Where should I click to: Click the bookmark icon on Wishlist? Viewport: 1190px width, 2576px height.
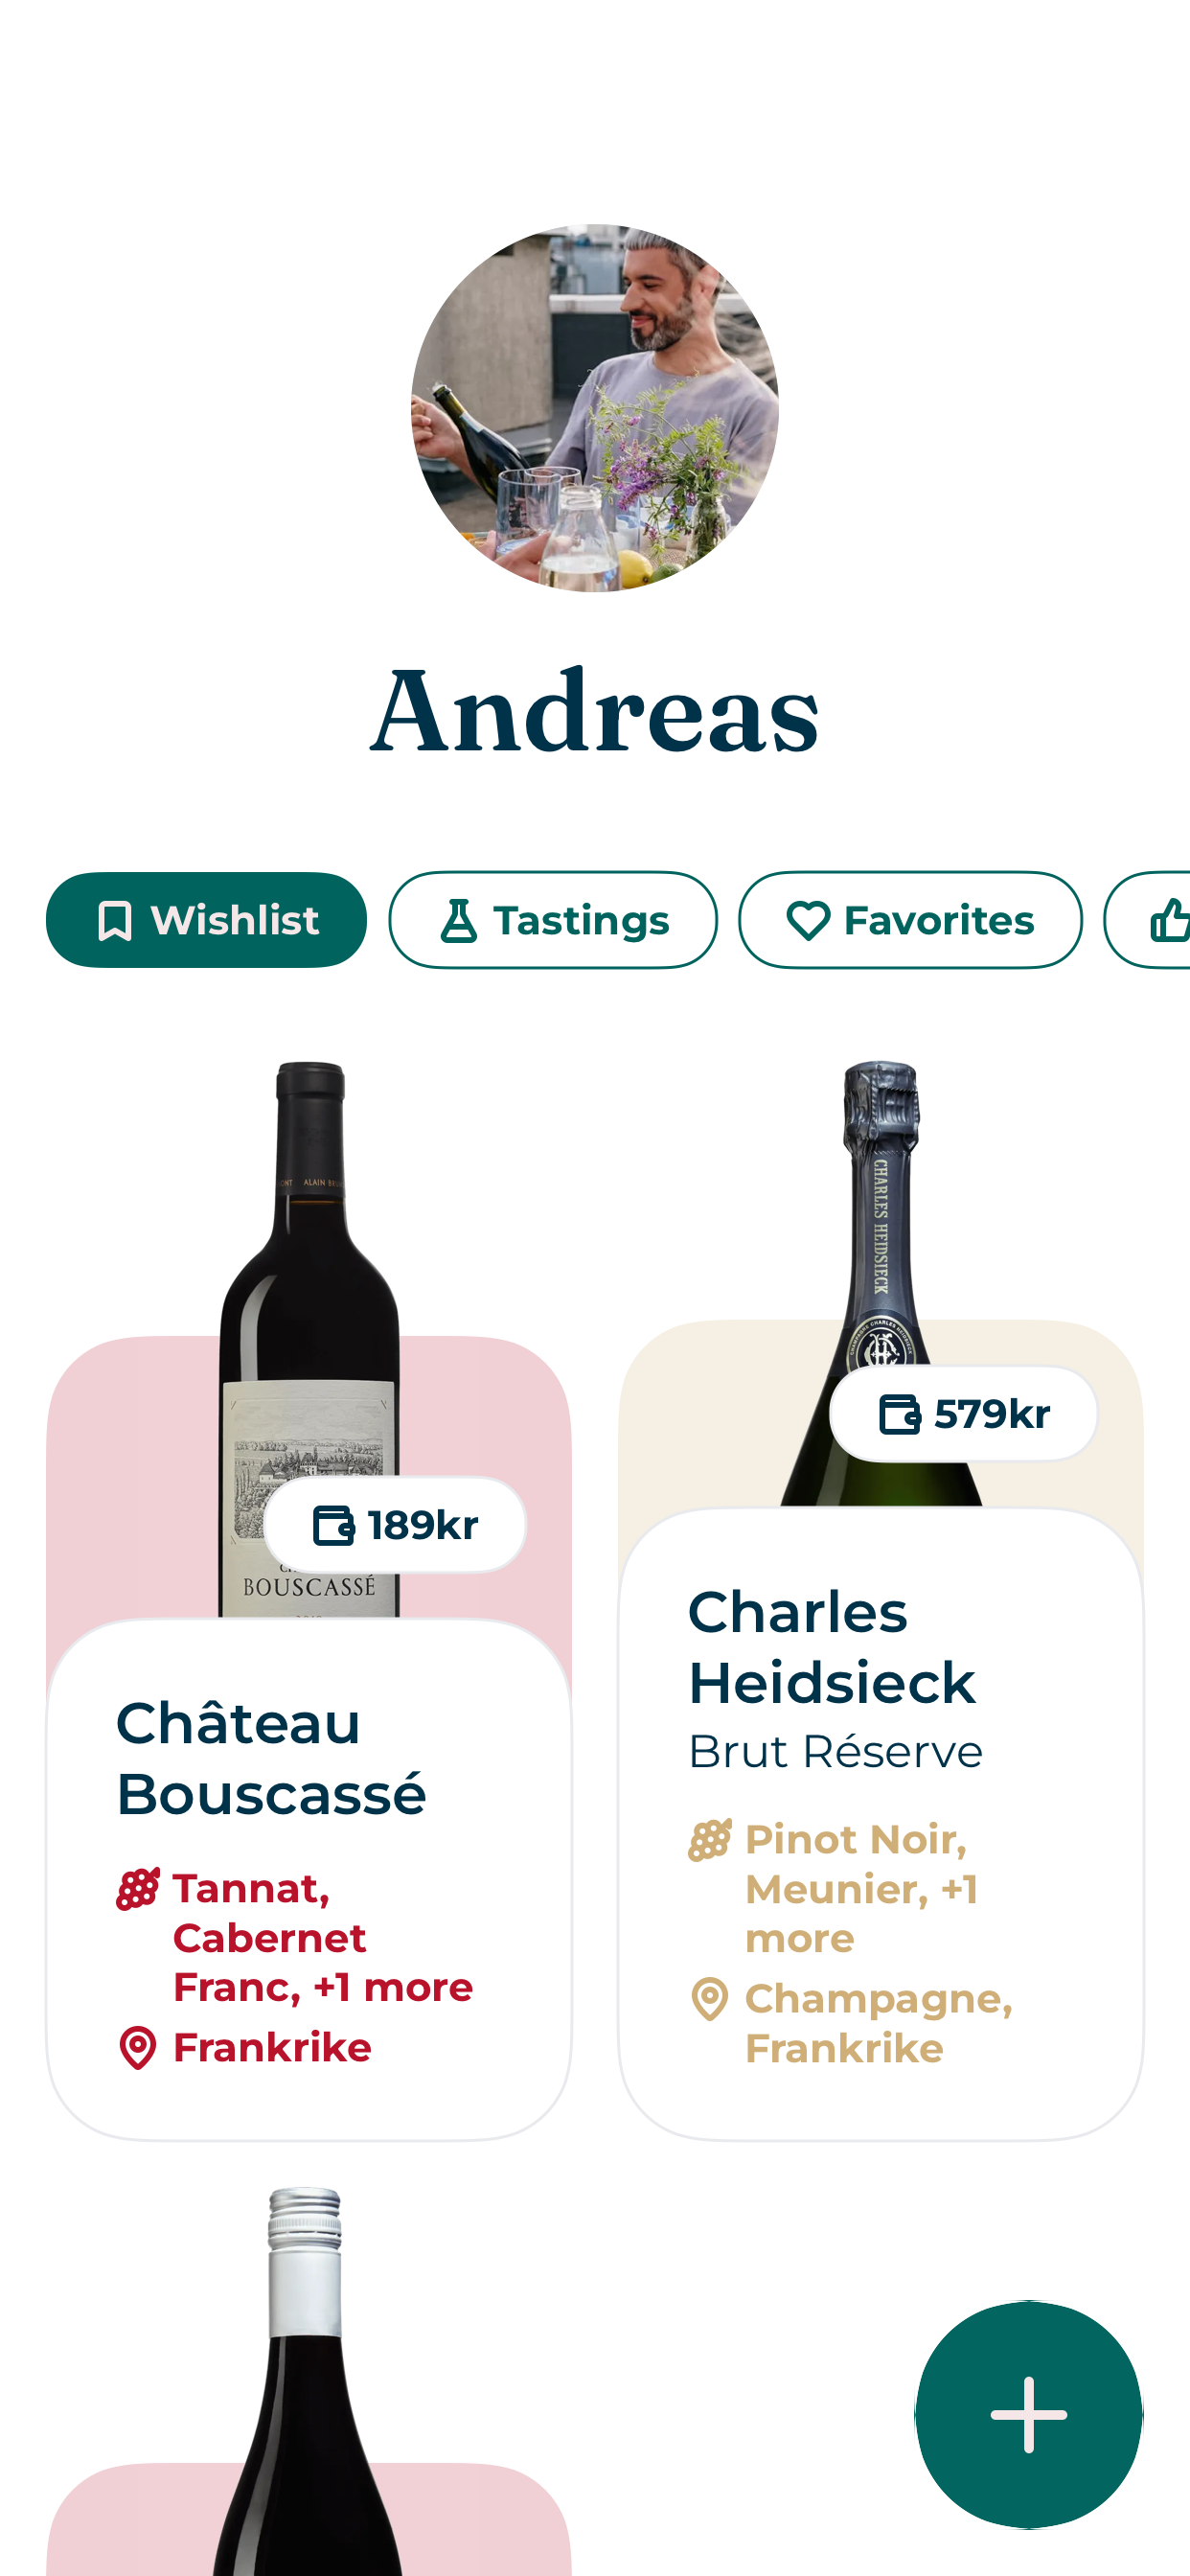(115, 921)
